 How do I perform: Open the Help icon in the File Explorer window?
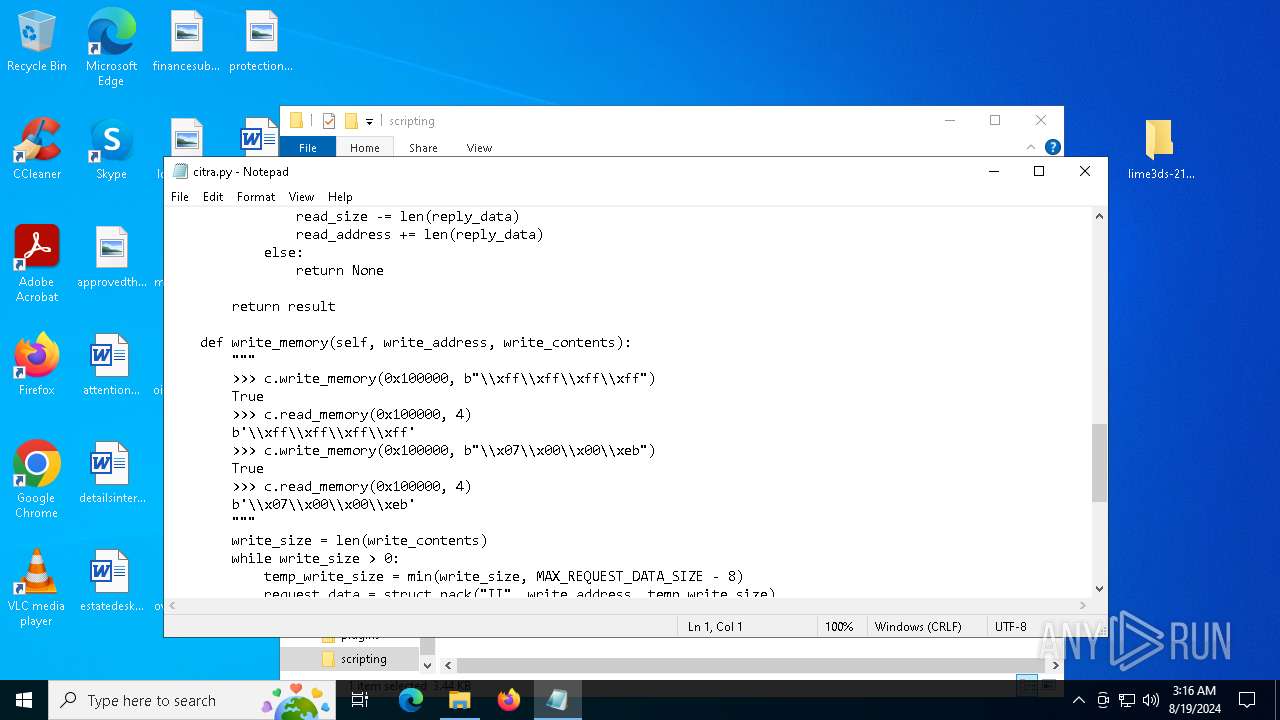coord(1052,147)
